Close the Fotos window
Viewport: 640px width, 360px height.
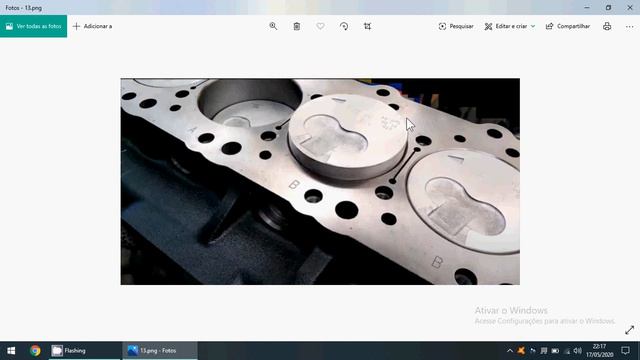(630, 7)
